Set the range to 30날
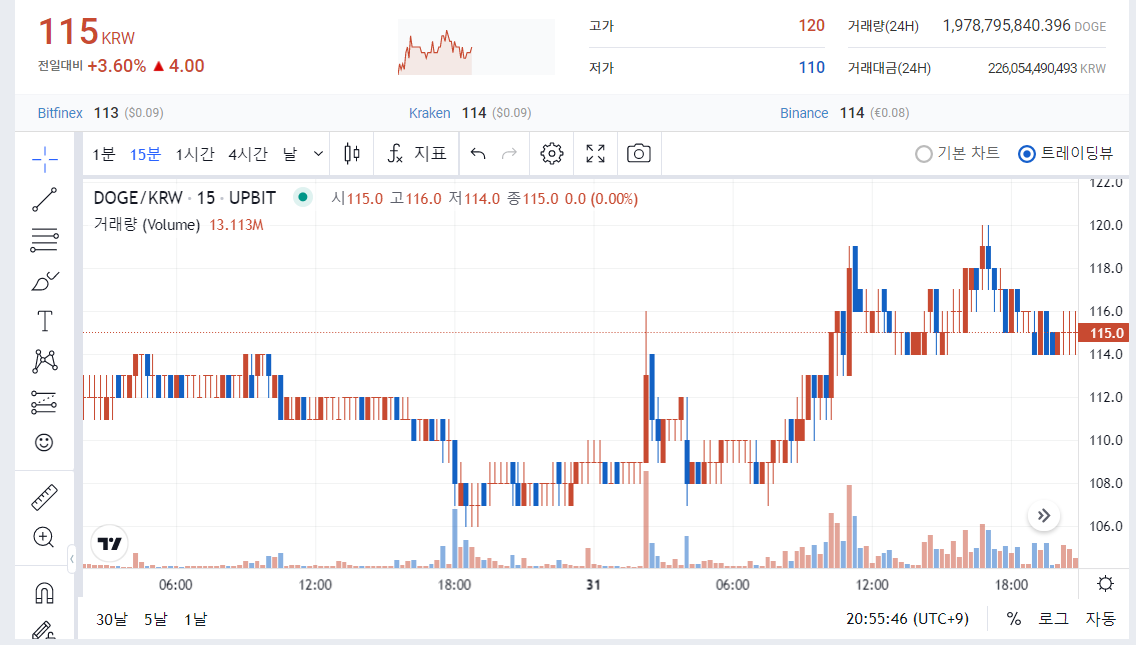The image size is (1136, 645). coord(112,620)
